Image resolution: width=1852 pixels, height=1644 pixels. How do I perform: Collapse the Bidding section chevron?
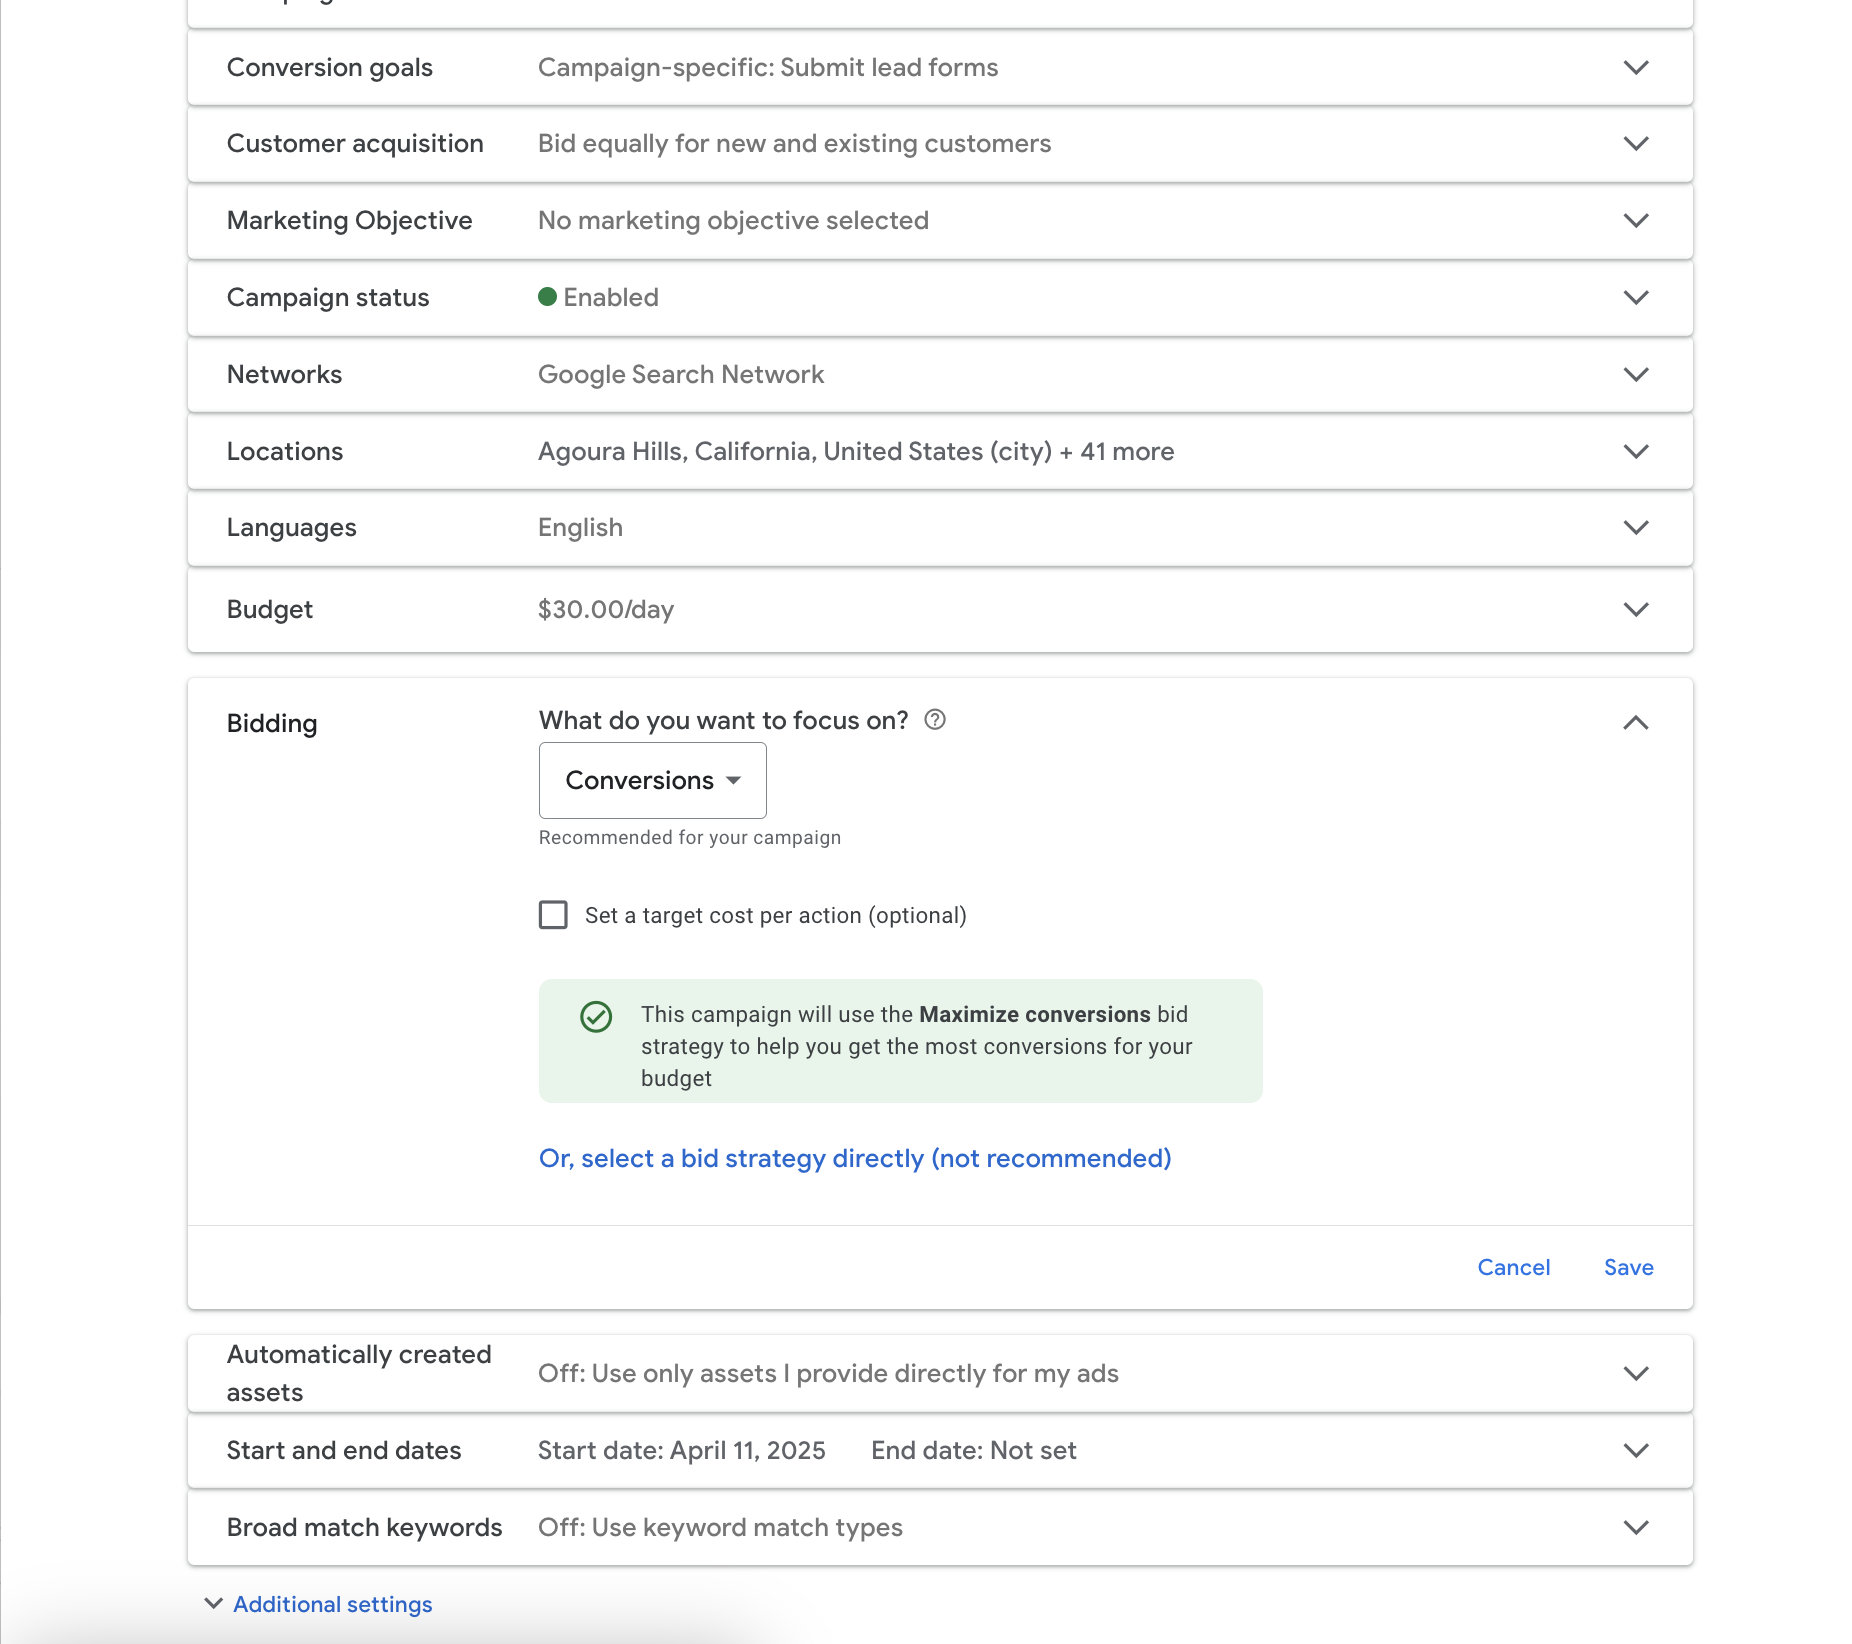tap(1635, 722)
